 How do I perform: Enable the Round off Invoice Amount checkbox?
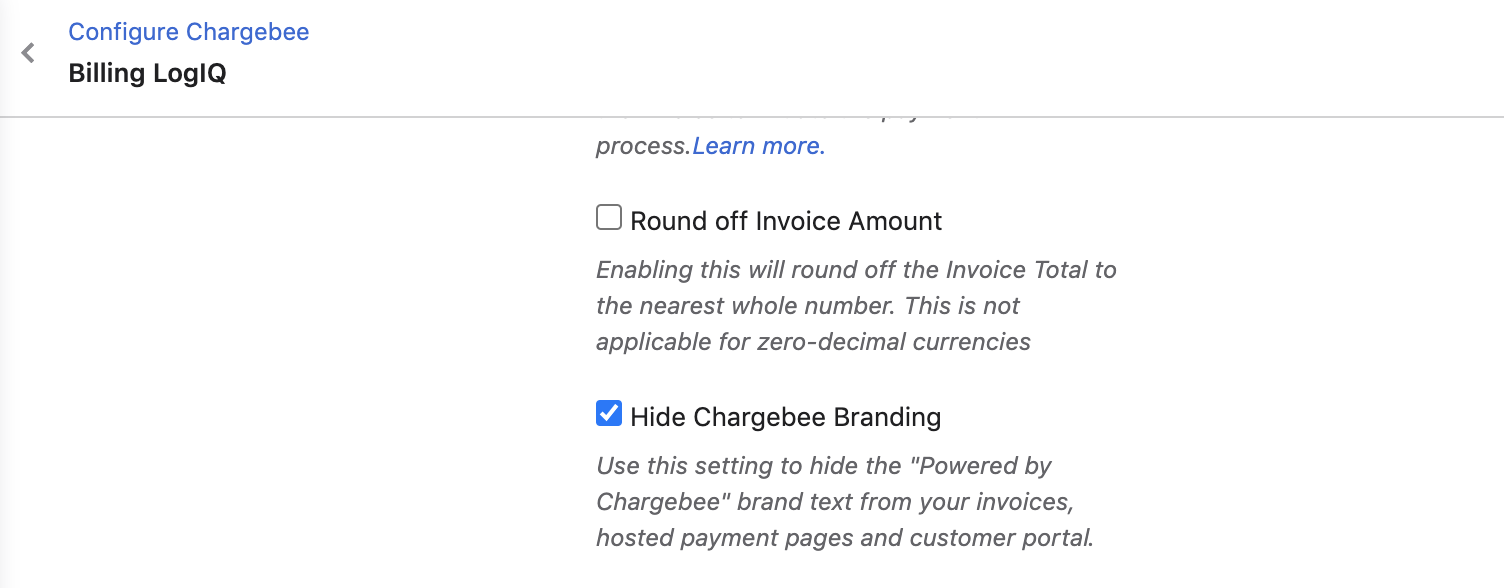[609, 217]
